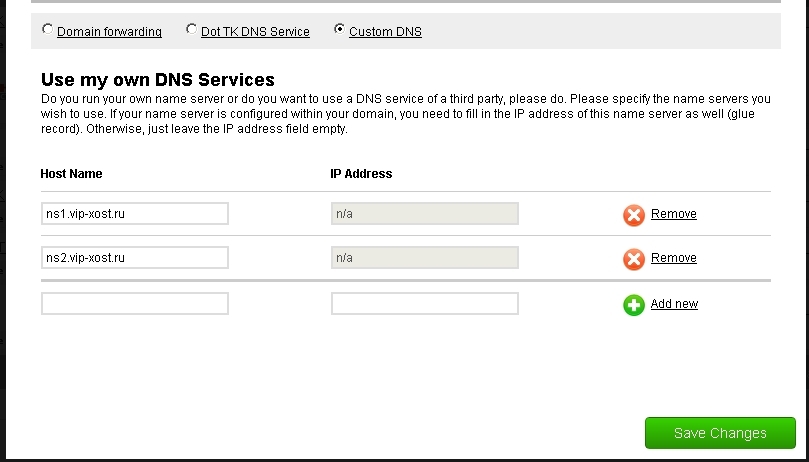Click the Remove link for ns1.vip-xost.ru

tap(673, 214)
